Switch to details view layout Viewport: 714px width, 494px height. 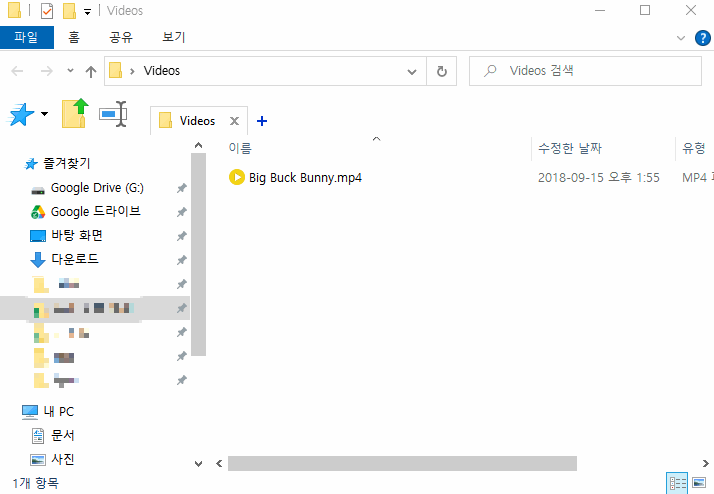[677, 483]
